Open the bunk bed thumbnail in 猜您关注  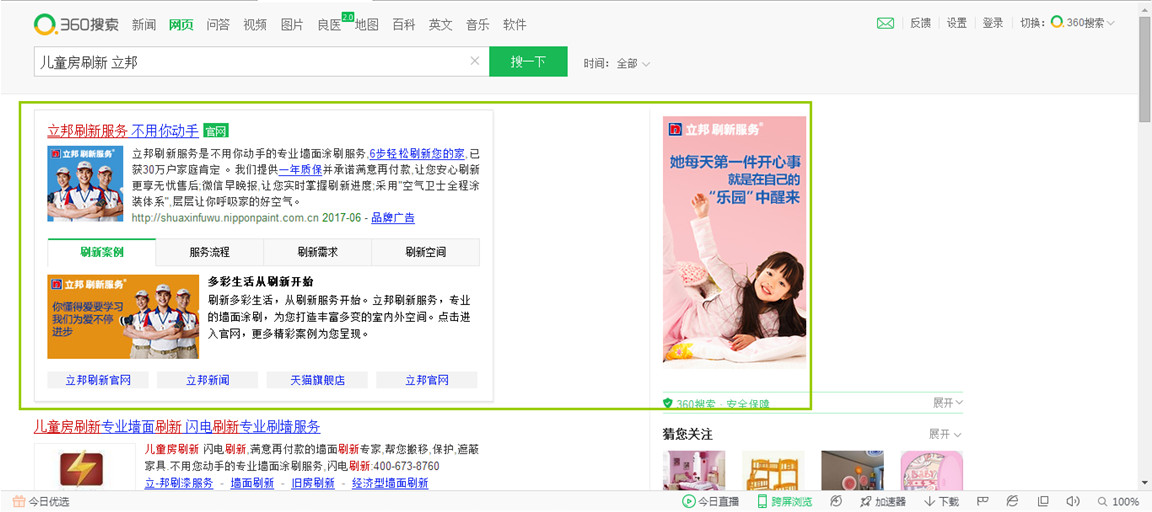[773, 471]
